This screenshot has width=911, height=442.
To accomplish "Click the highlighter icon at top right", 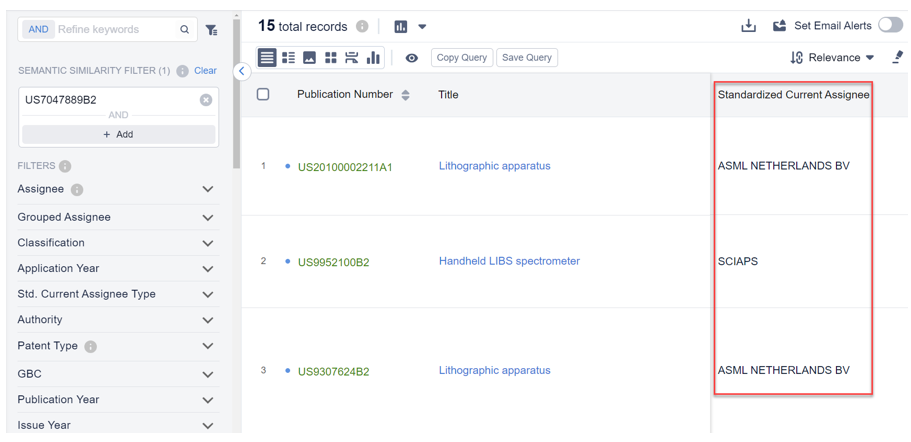I will click(897, 58).
